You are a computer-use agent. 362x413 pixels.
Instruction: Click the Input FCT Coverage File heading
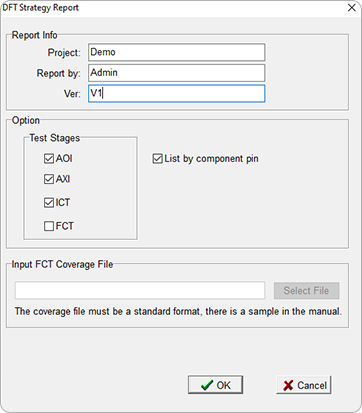pos(62,264)
